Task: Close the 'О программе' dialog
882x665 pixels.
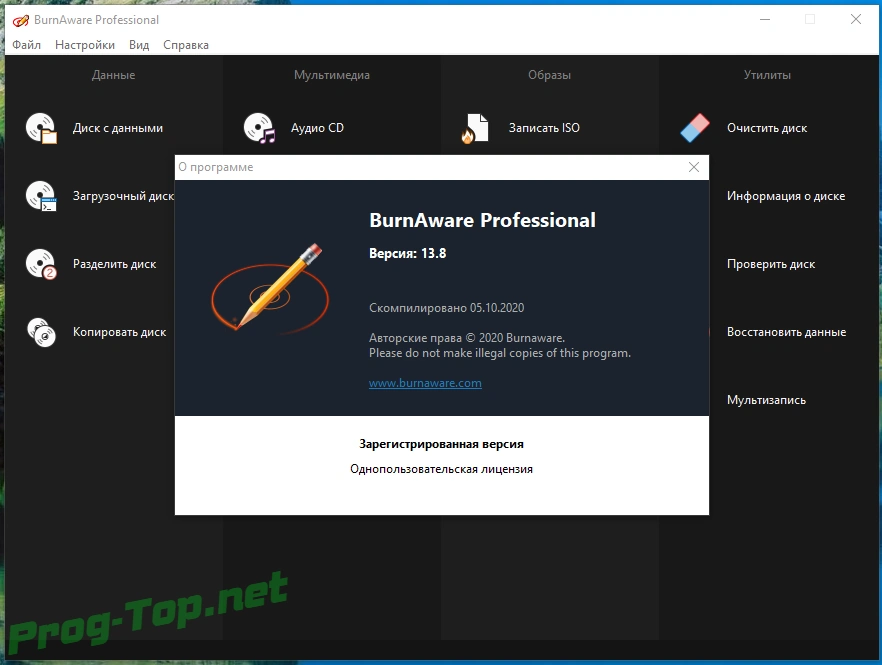Action: click(694, 167)
